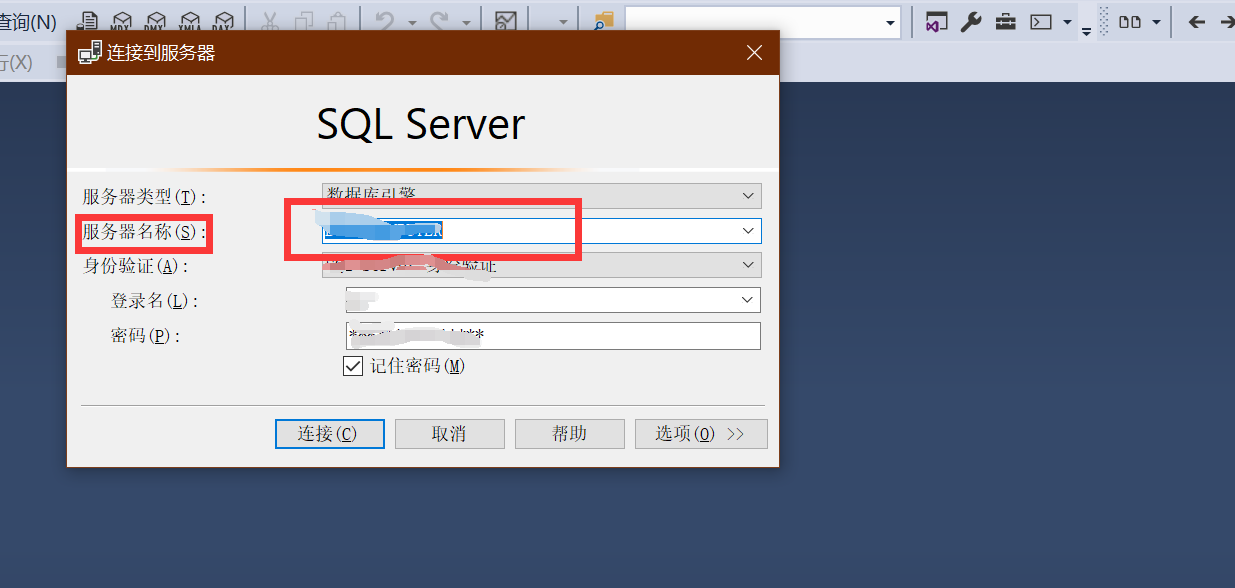The image size is (1235, 588).
Task: Open a new Database Engine Query
Action: (x=89, y=21)
